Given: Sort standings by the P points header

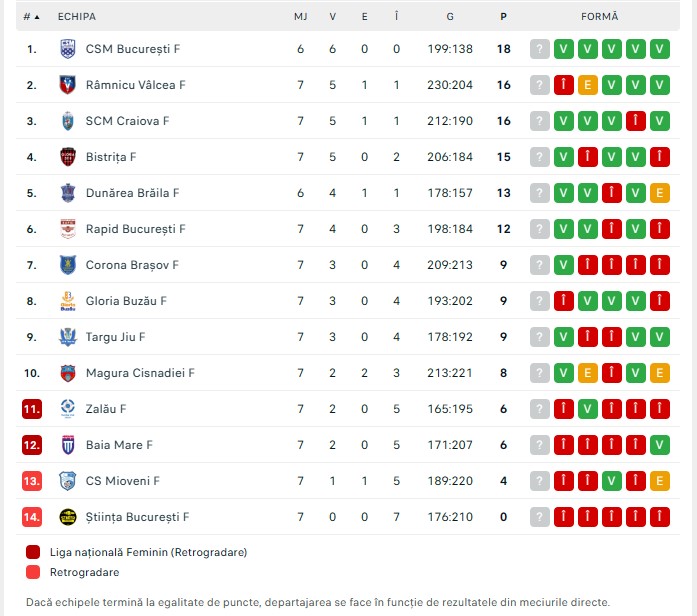Looking at the screenshot, I should (x=504, y=17).
